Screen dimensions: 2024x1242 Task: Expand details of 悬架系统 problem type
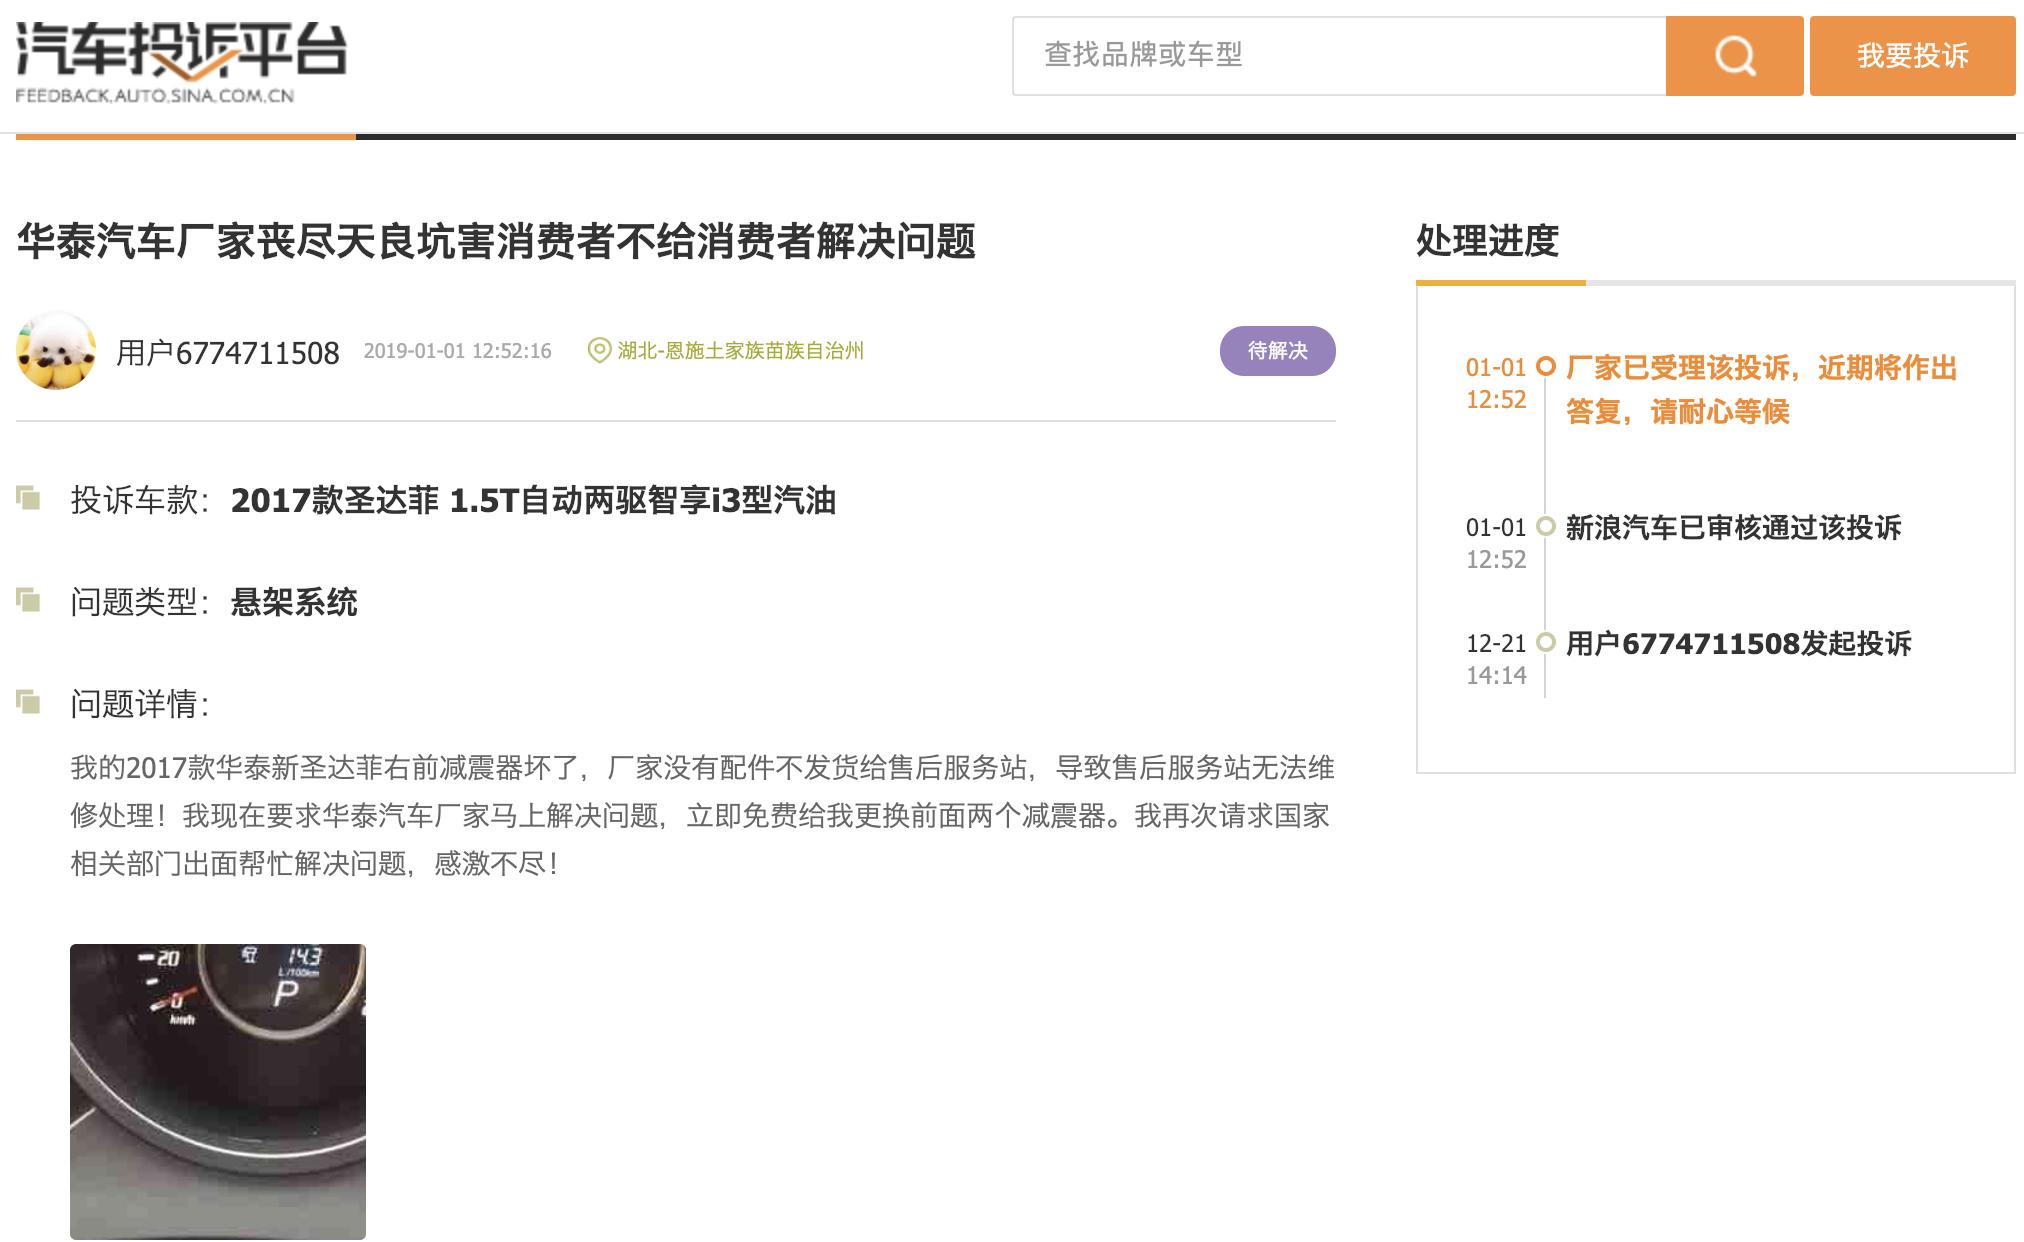pos(297,602)
